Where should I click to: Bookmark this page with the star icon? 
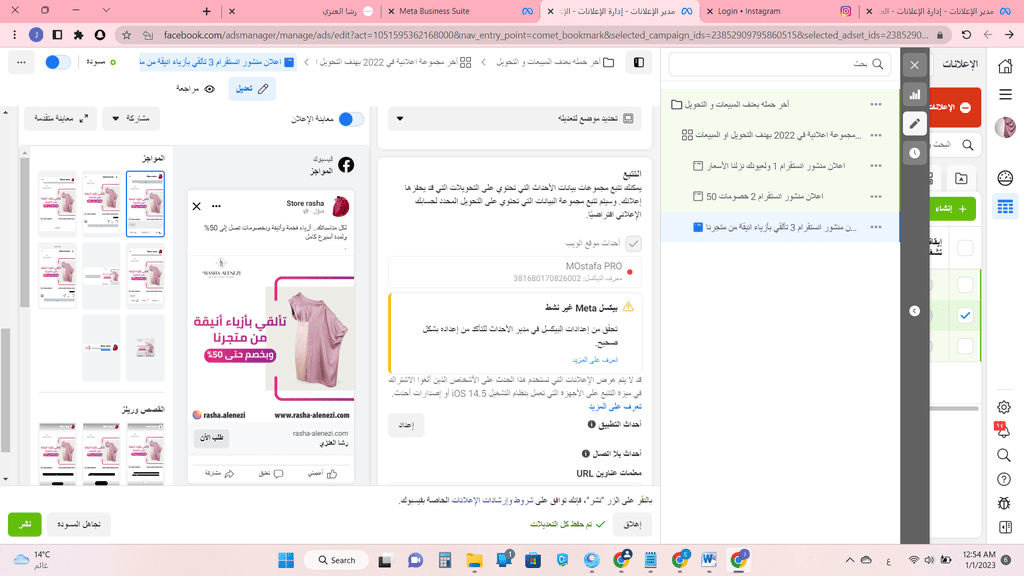pos(127,35)
